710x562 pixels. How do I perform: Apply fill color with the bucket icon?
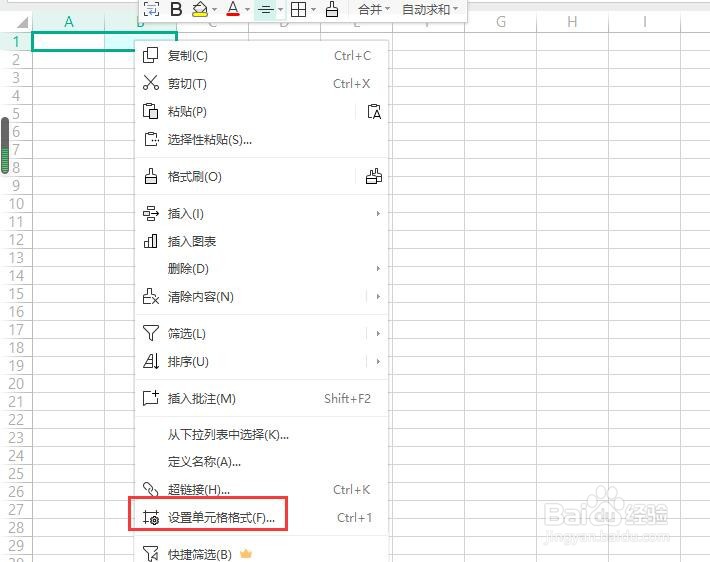click(200, 9)
